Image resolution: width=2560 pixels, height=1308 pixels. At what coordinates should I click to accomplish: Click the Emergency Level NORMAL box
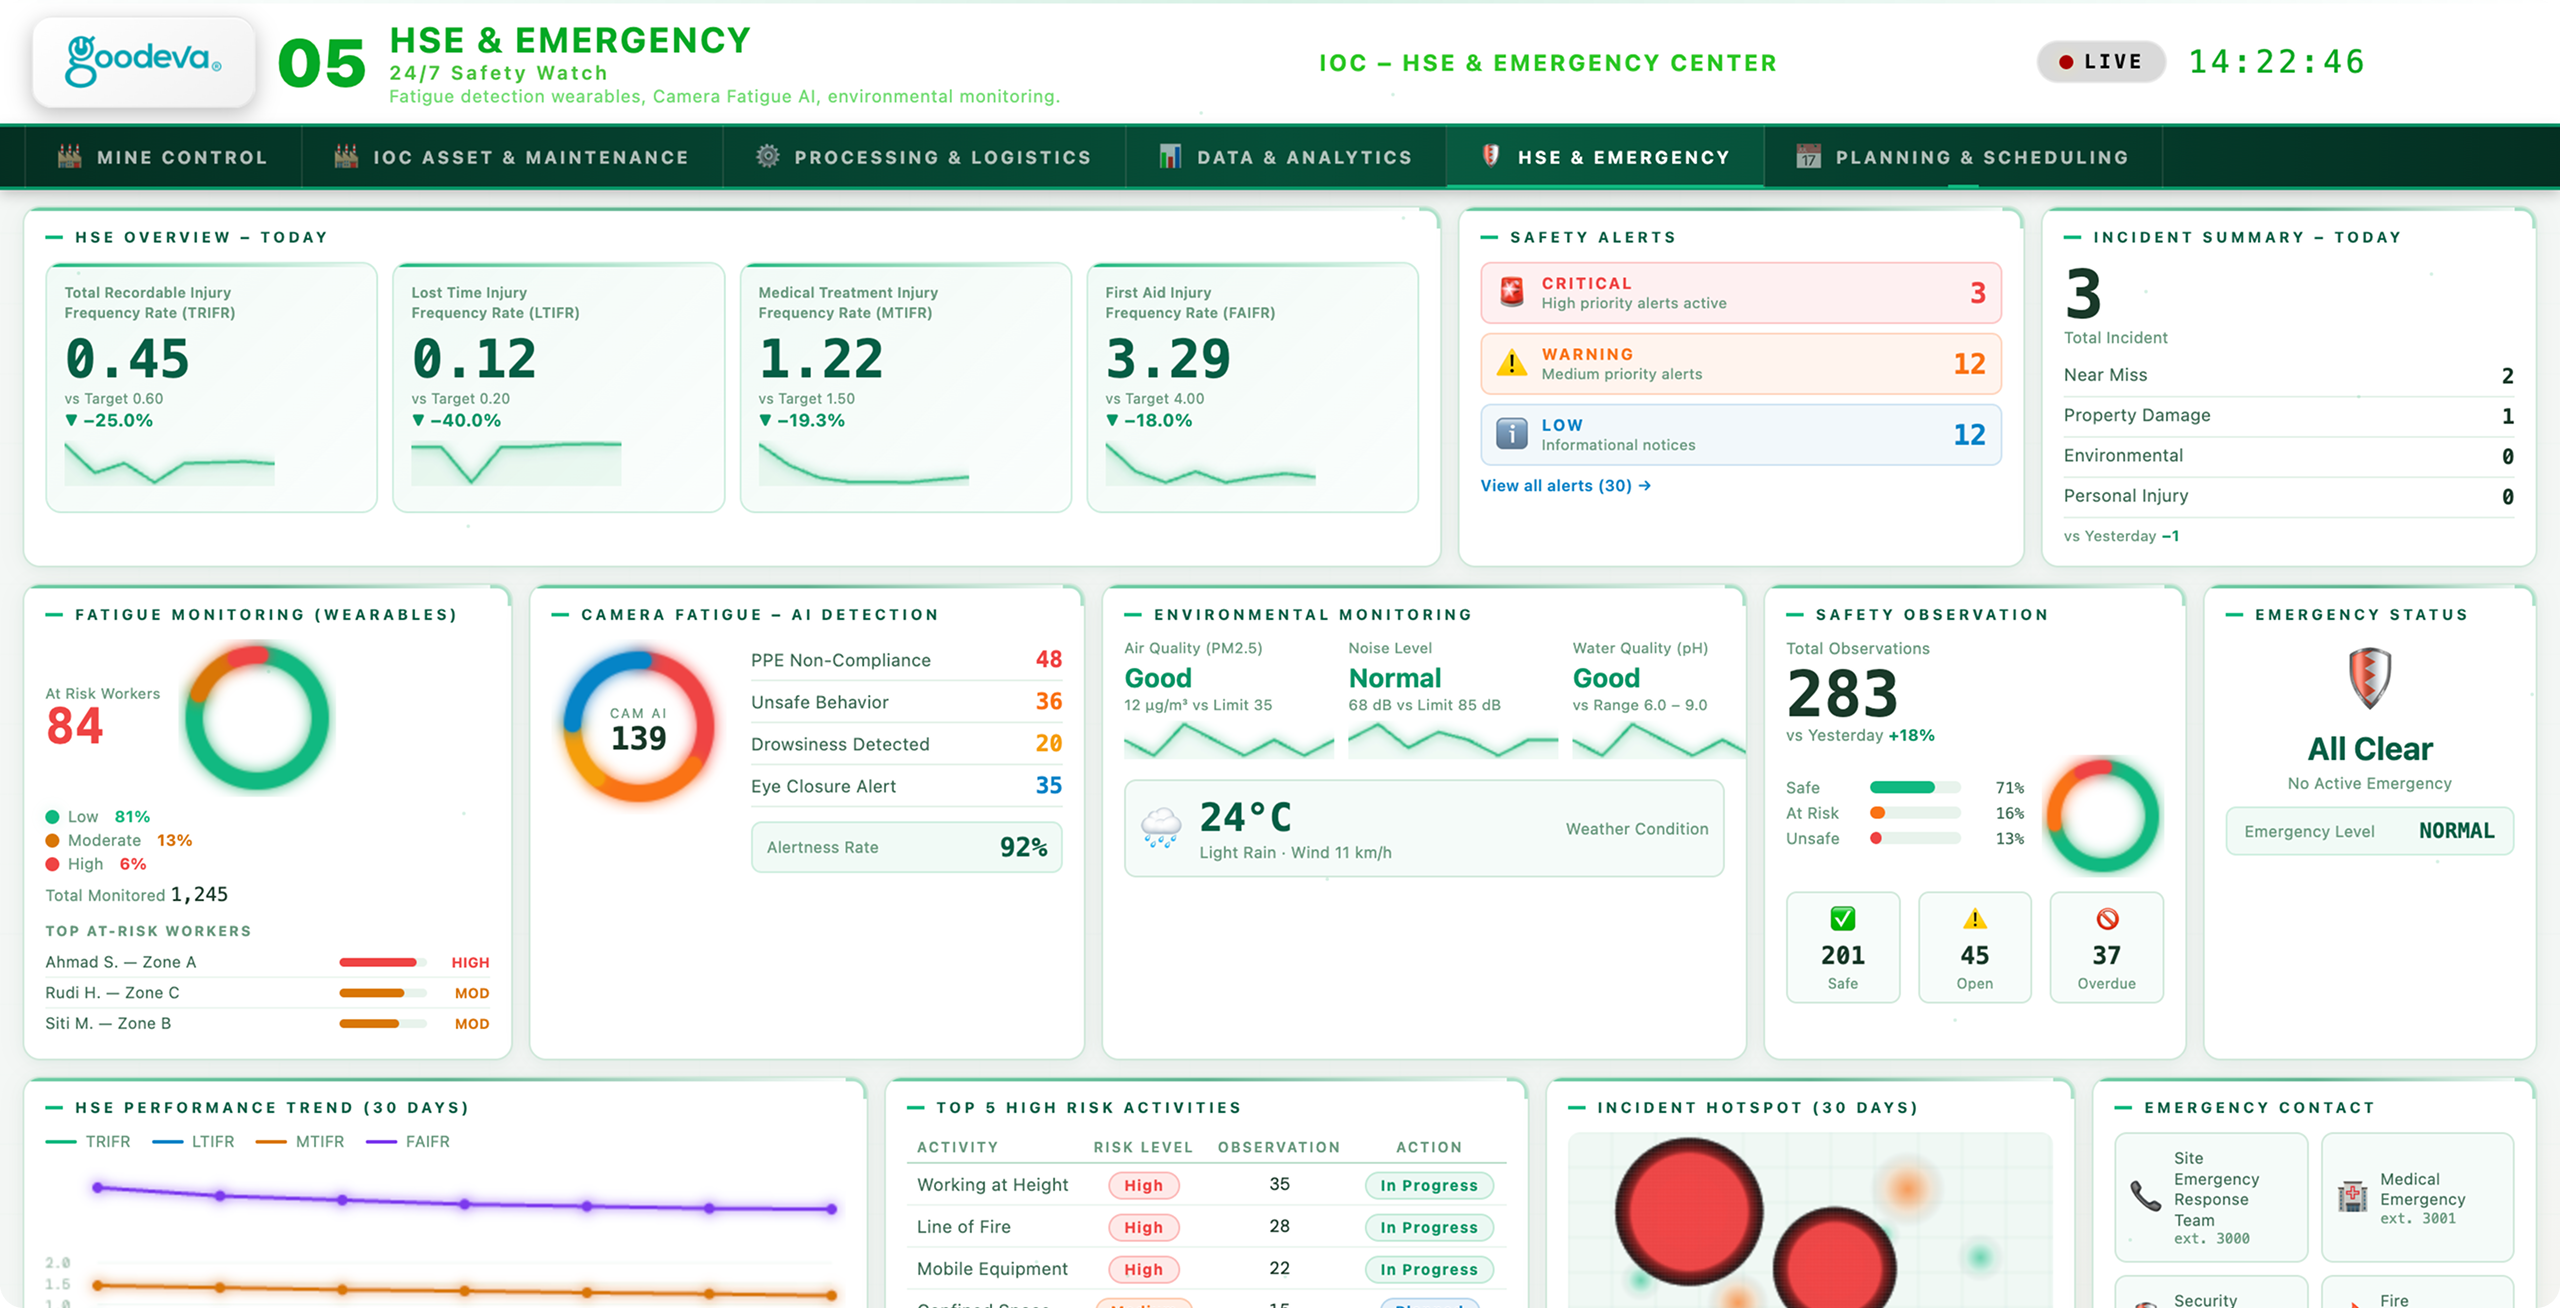tap(2369, 831)
